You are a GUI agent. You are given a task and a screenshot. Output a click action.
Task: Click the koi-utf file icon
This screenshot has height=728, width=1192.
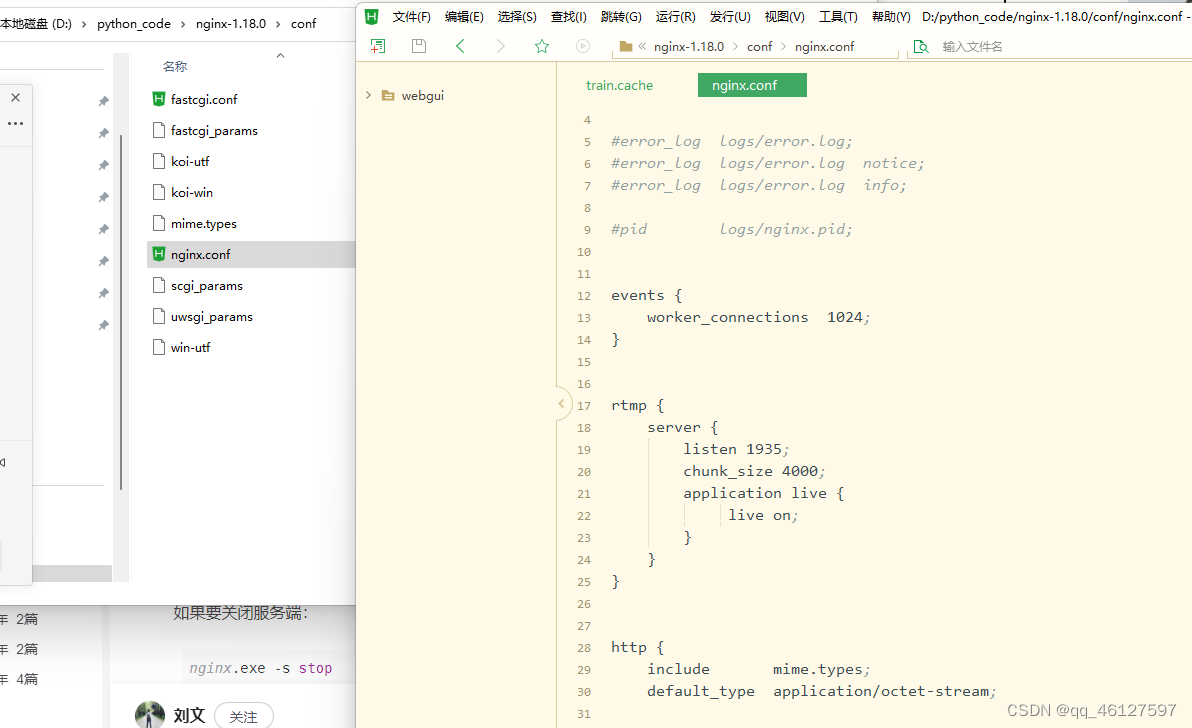pyautogui.click(x=159, y=161)
